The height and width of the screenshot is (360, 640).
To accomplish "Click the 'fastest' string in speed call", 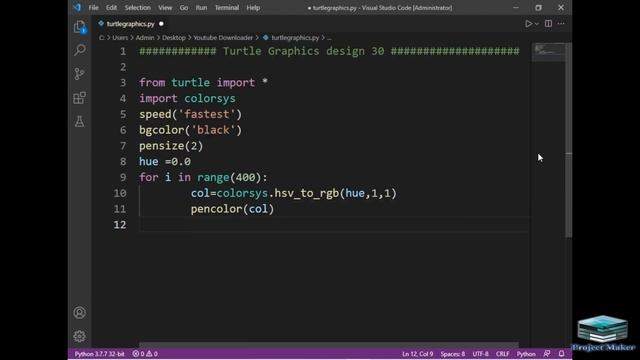I will tap(207, 114).
